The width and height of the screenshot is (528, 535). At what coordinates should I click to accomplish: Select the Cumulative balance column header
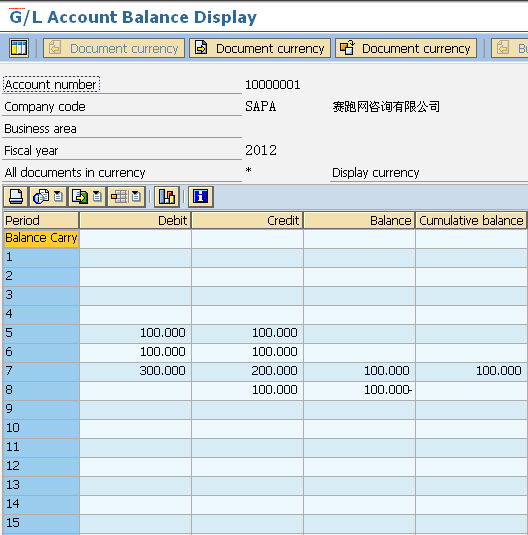pyautogui.click(x=471, y=220)
